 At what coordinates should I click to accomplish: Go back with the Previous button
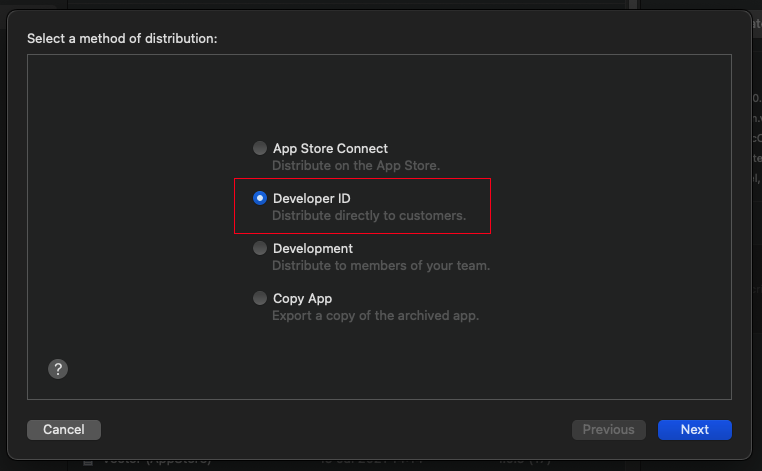click(x=608, y=429)
